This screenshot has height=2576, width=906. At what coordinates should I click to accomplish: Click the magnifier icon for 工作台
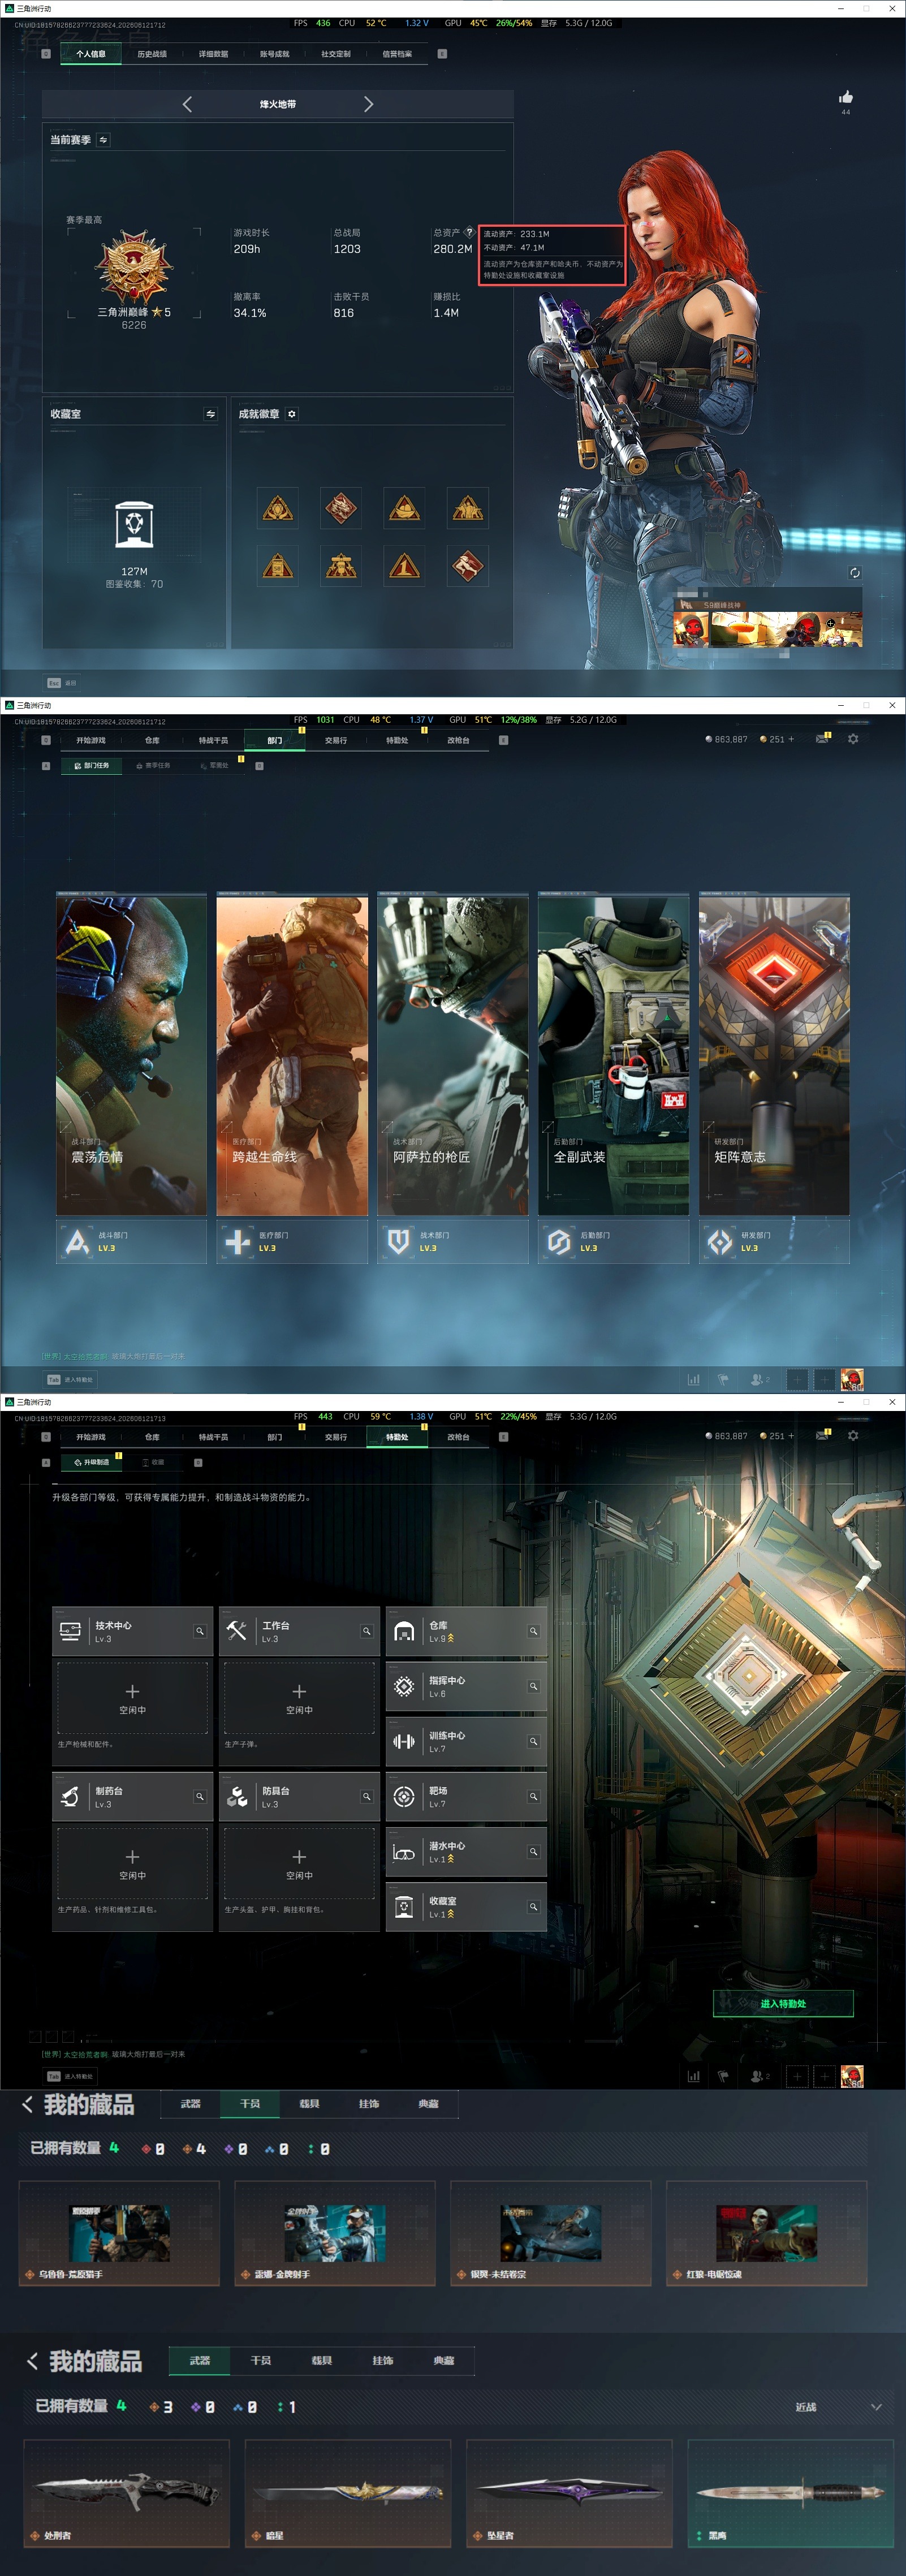367,1631
